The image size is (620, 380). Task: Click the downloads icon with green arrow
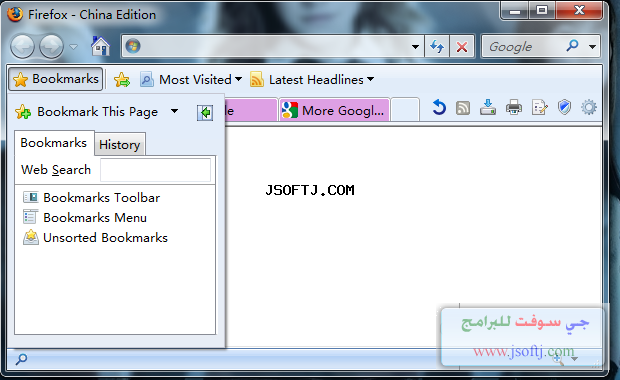coord(488,108)
